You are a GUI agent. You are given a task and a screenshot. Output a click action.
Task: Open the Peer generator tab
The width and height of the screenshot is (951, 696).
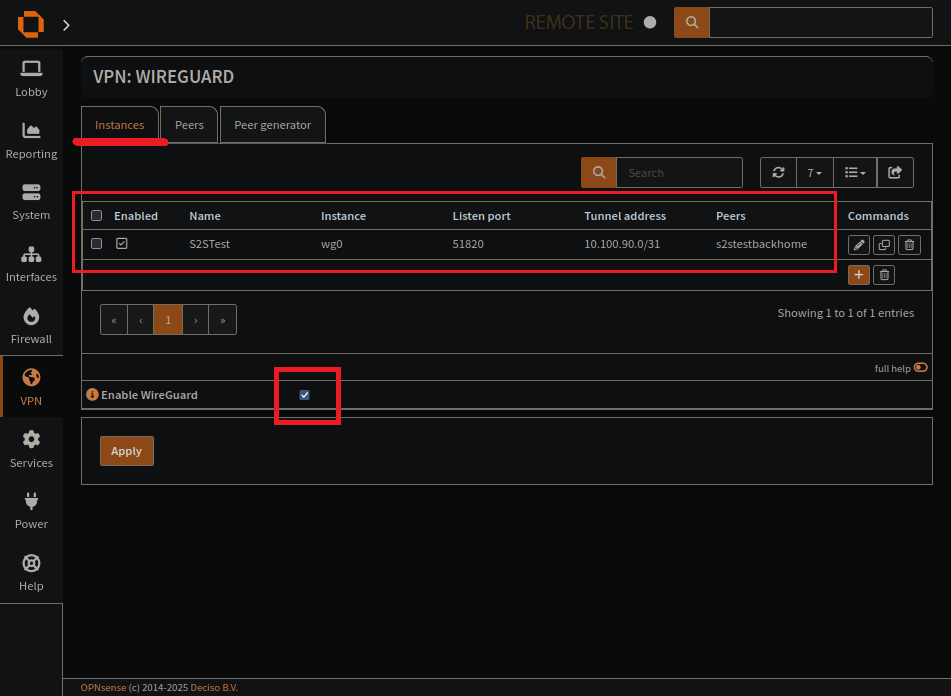coord(272,125)
